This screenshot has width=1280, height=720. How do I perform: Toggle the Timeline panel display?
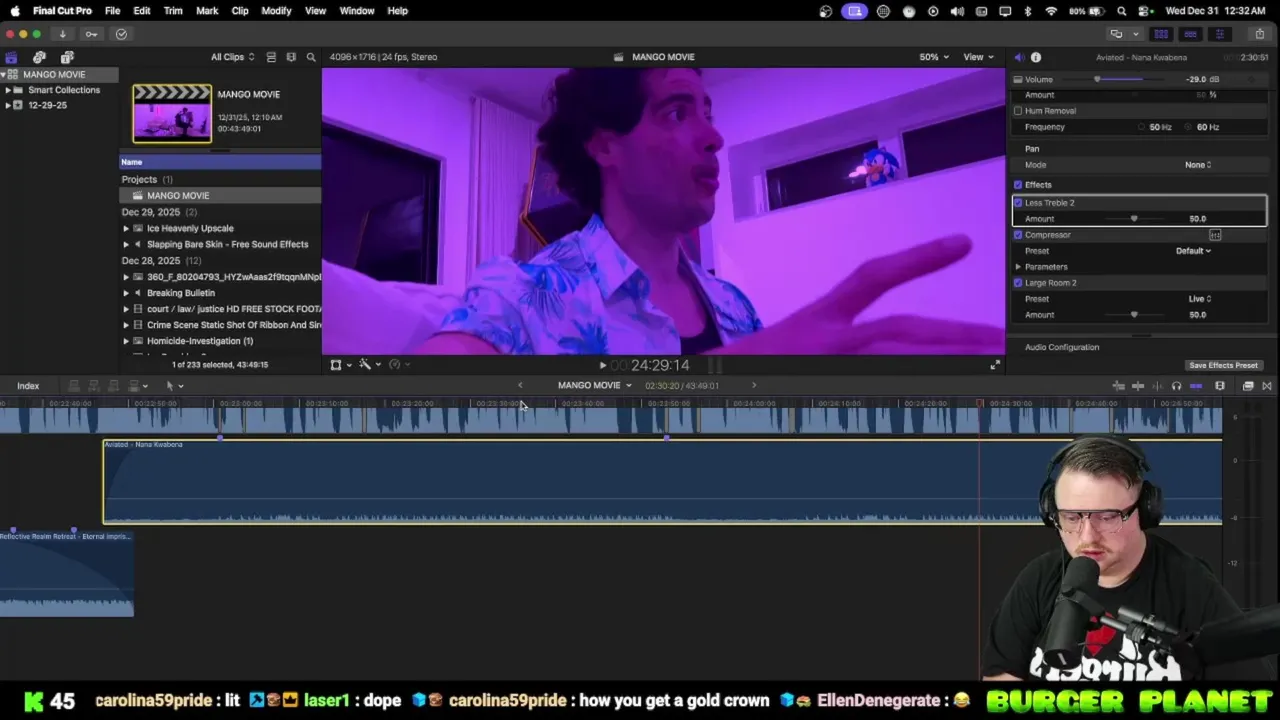(x=1190, y=34)
